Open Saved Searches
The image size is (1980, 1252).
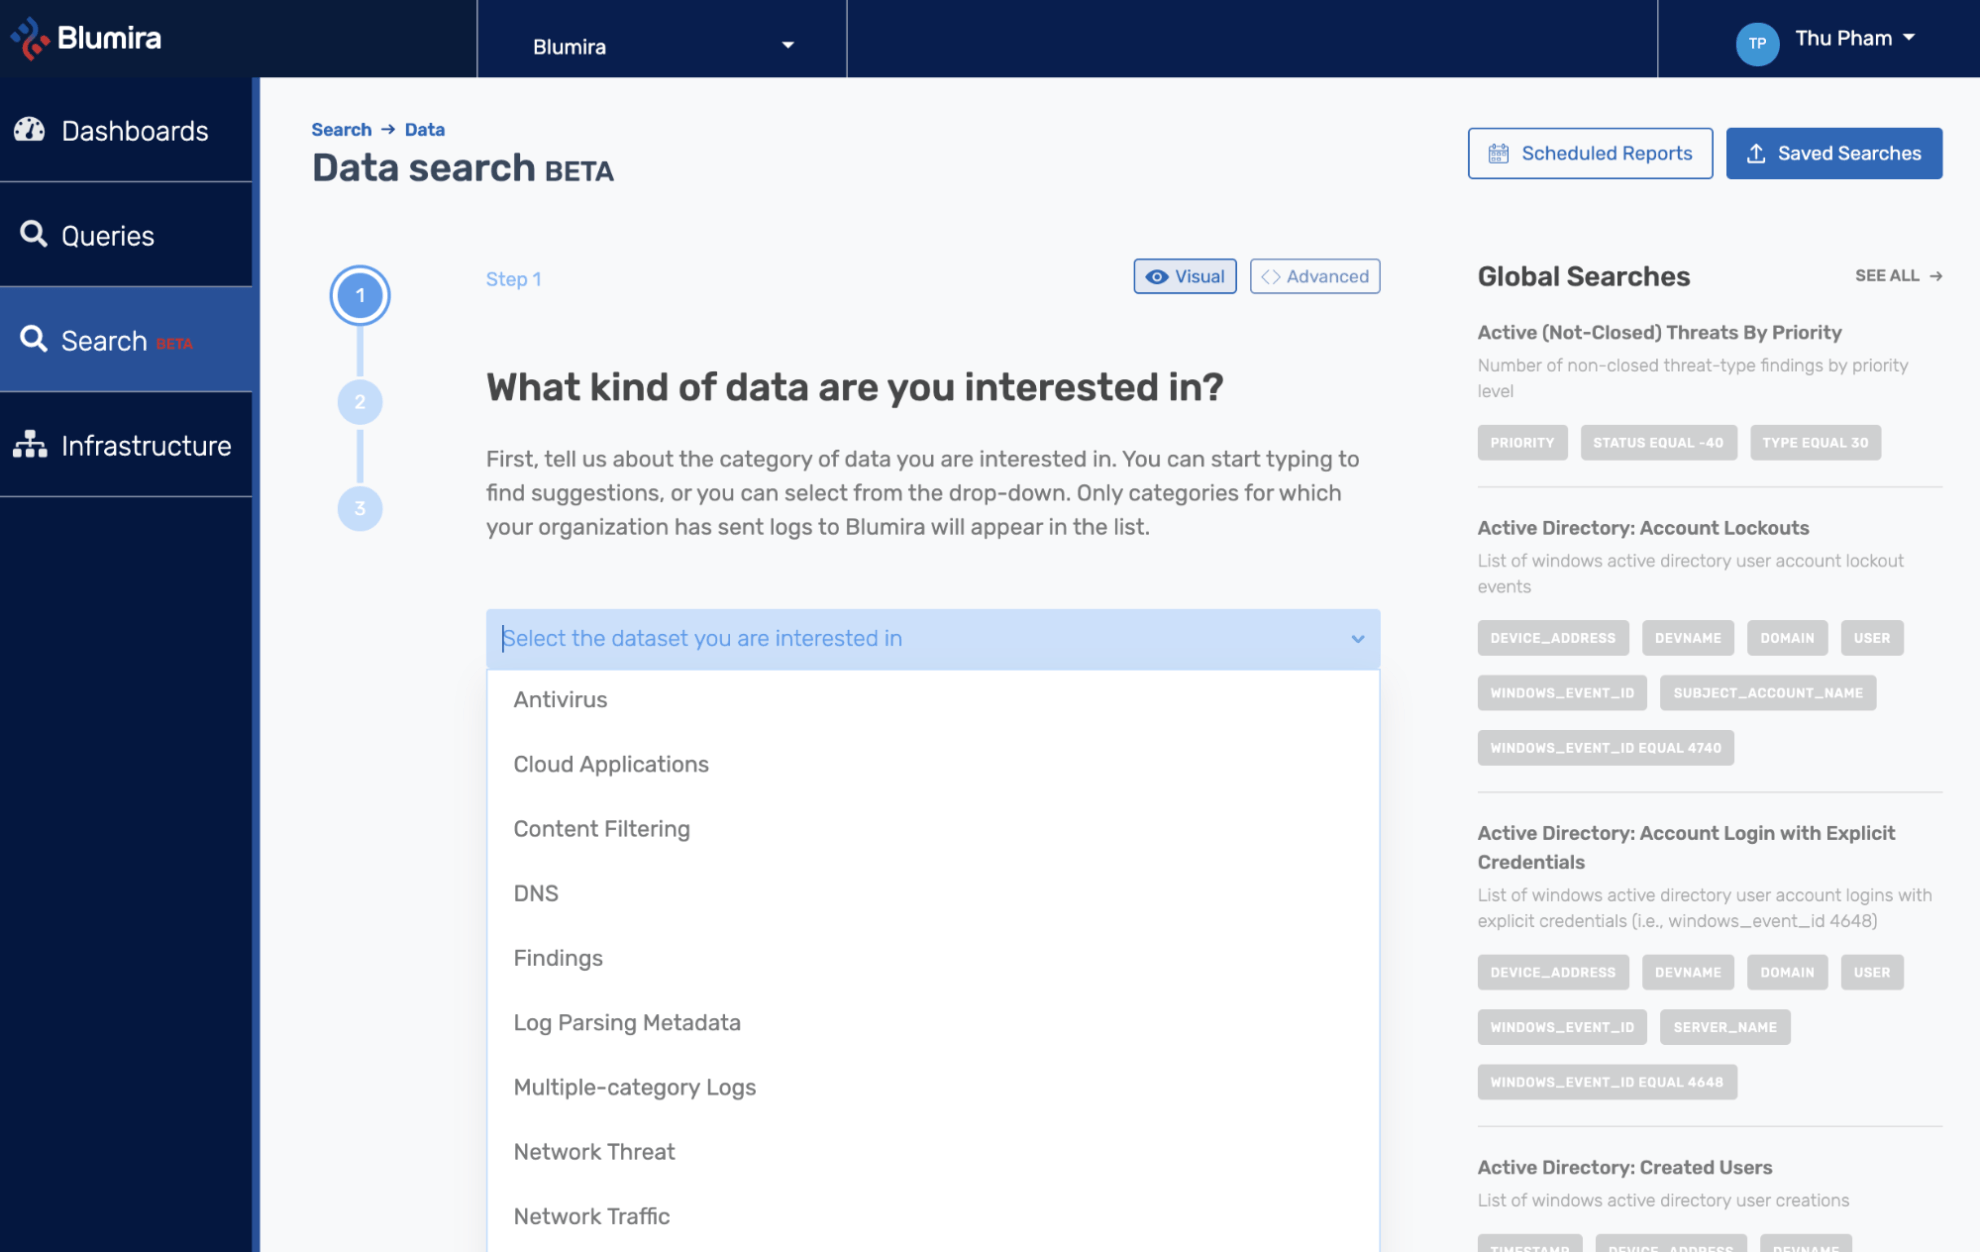click(x=1834, y=153)
